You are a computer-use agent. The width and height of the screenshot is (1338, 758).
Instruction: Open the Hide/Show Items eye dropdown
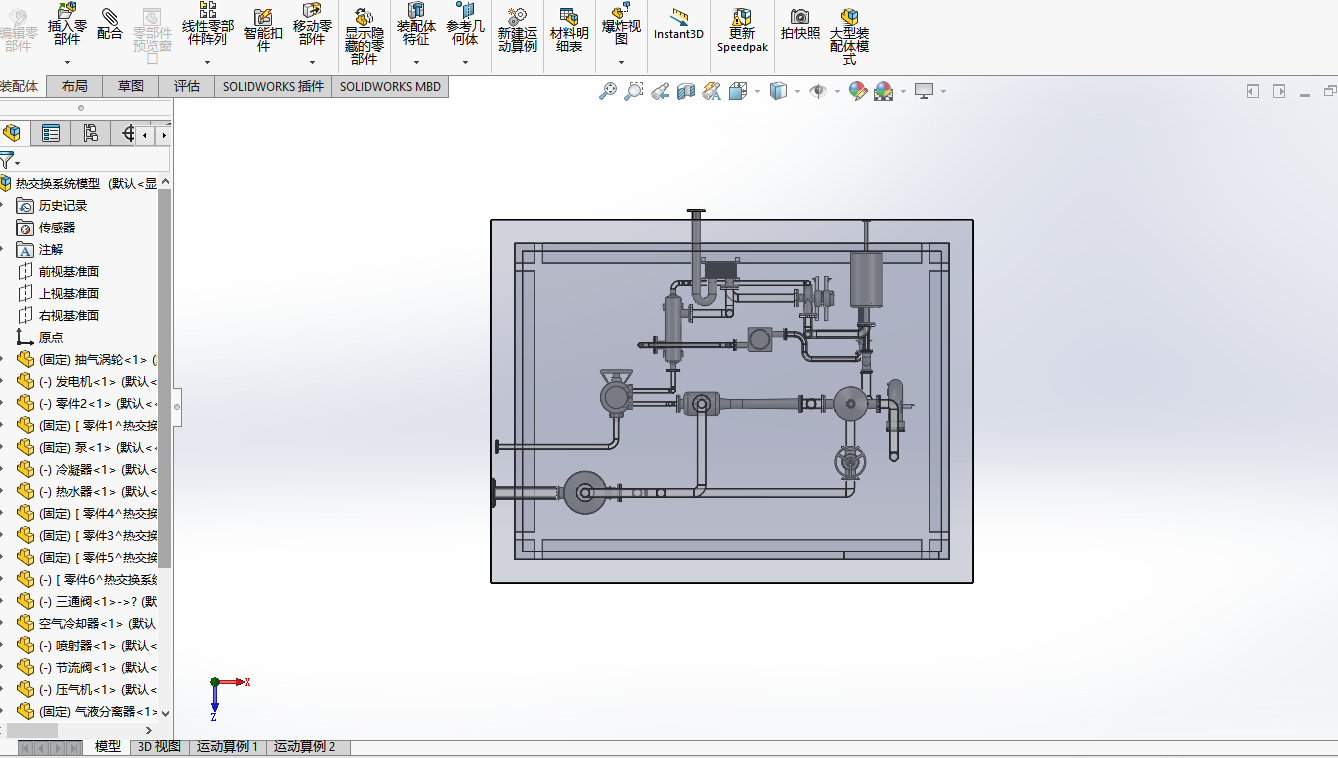(x=837, y=92)
